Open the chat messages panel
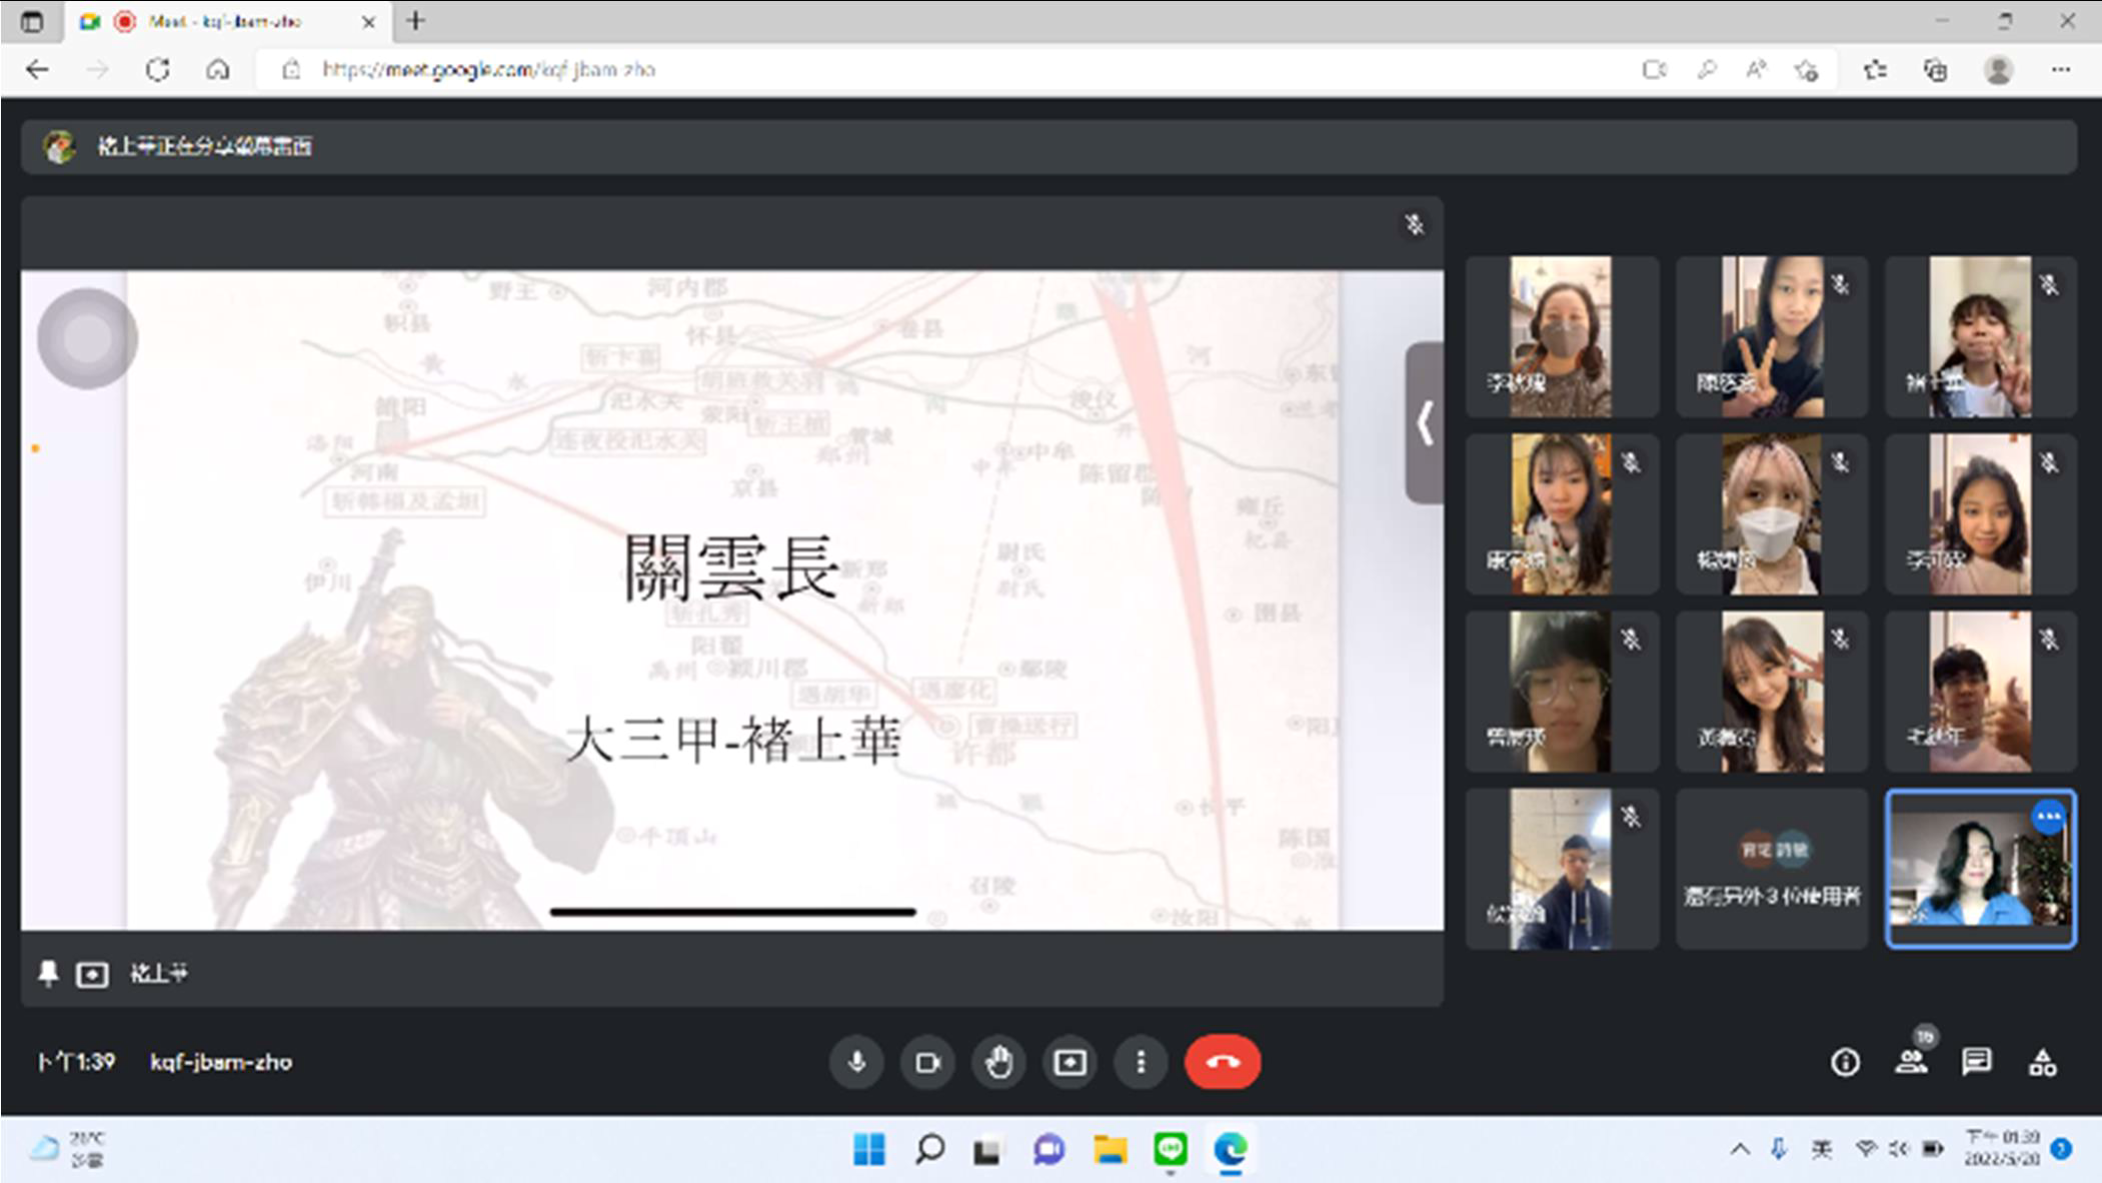The height and width of the screenshot is (1183, 2102). pos(1976,1062)
